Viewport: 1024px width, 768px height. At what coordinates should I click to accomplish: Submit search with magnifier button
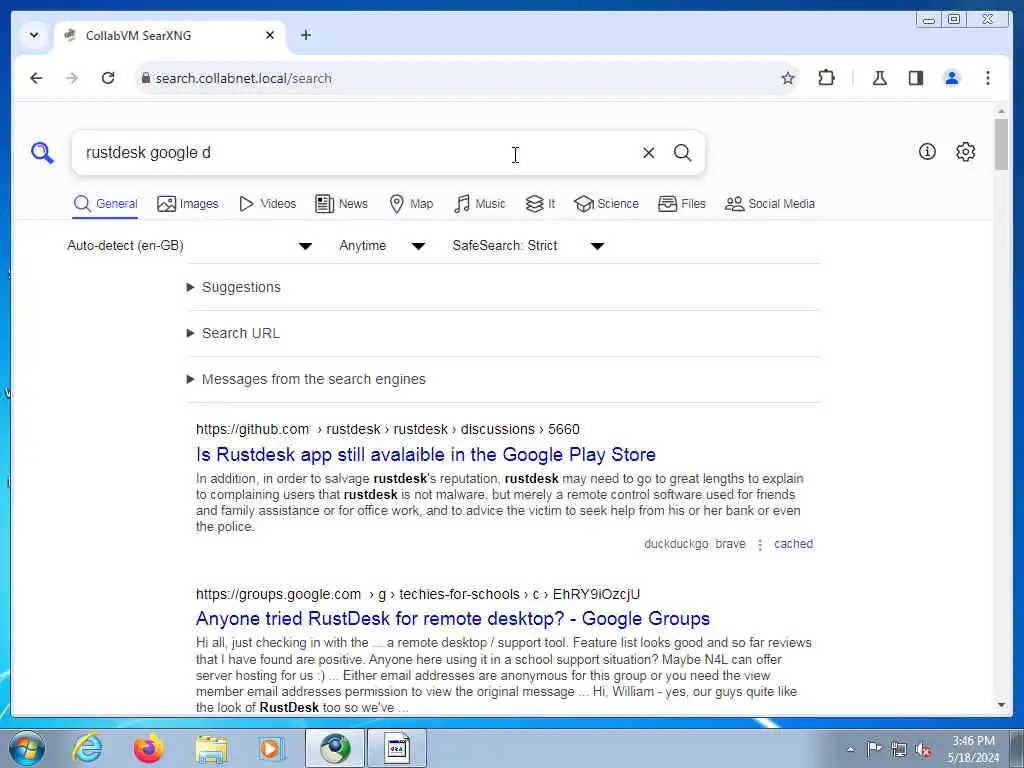682,153
